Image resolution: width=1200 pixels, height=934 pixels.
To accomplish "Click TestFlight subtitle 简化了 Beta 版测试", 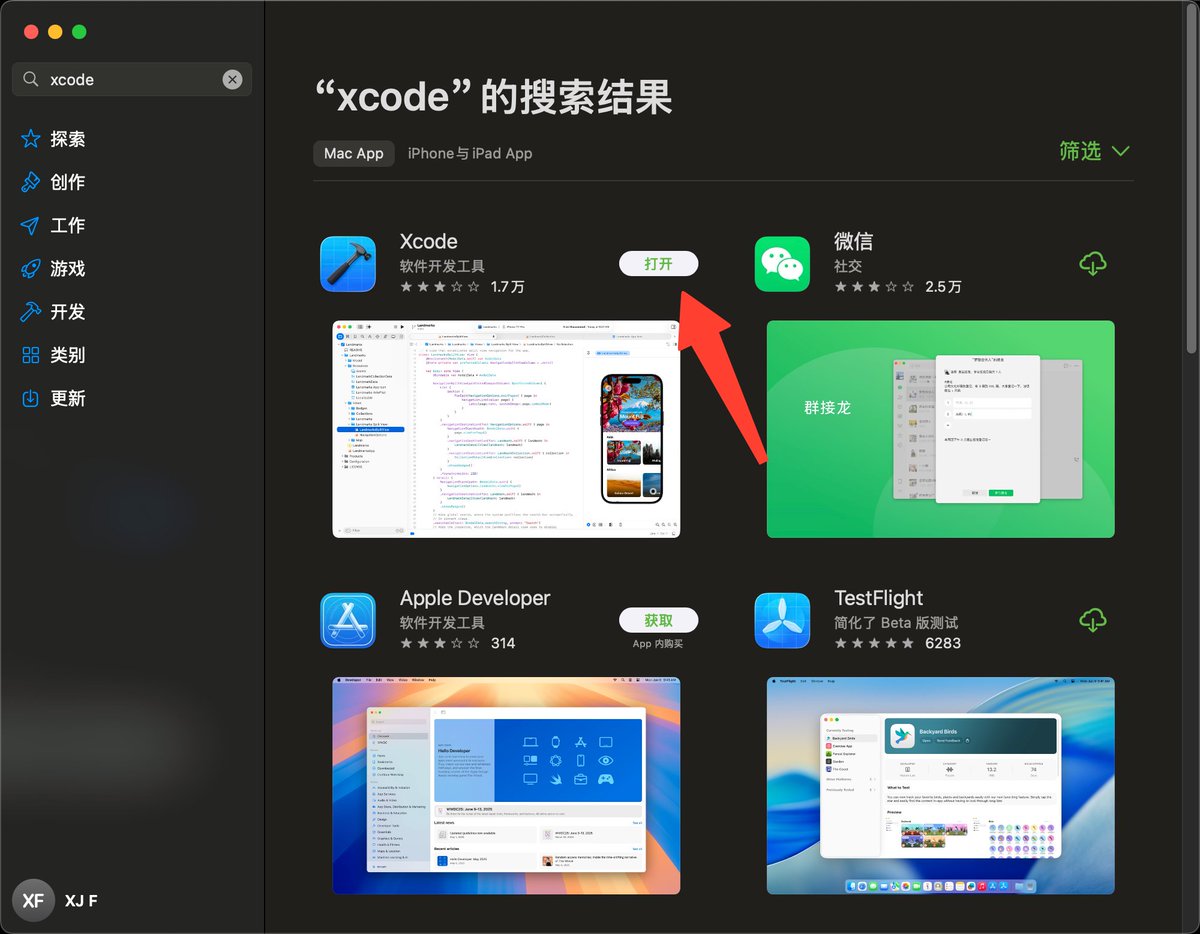I will [x=896, y=623].
